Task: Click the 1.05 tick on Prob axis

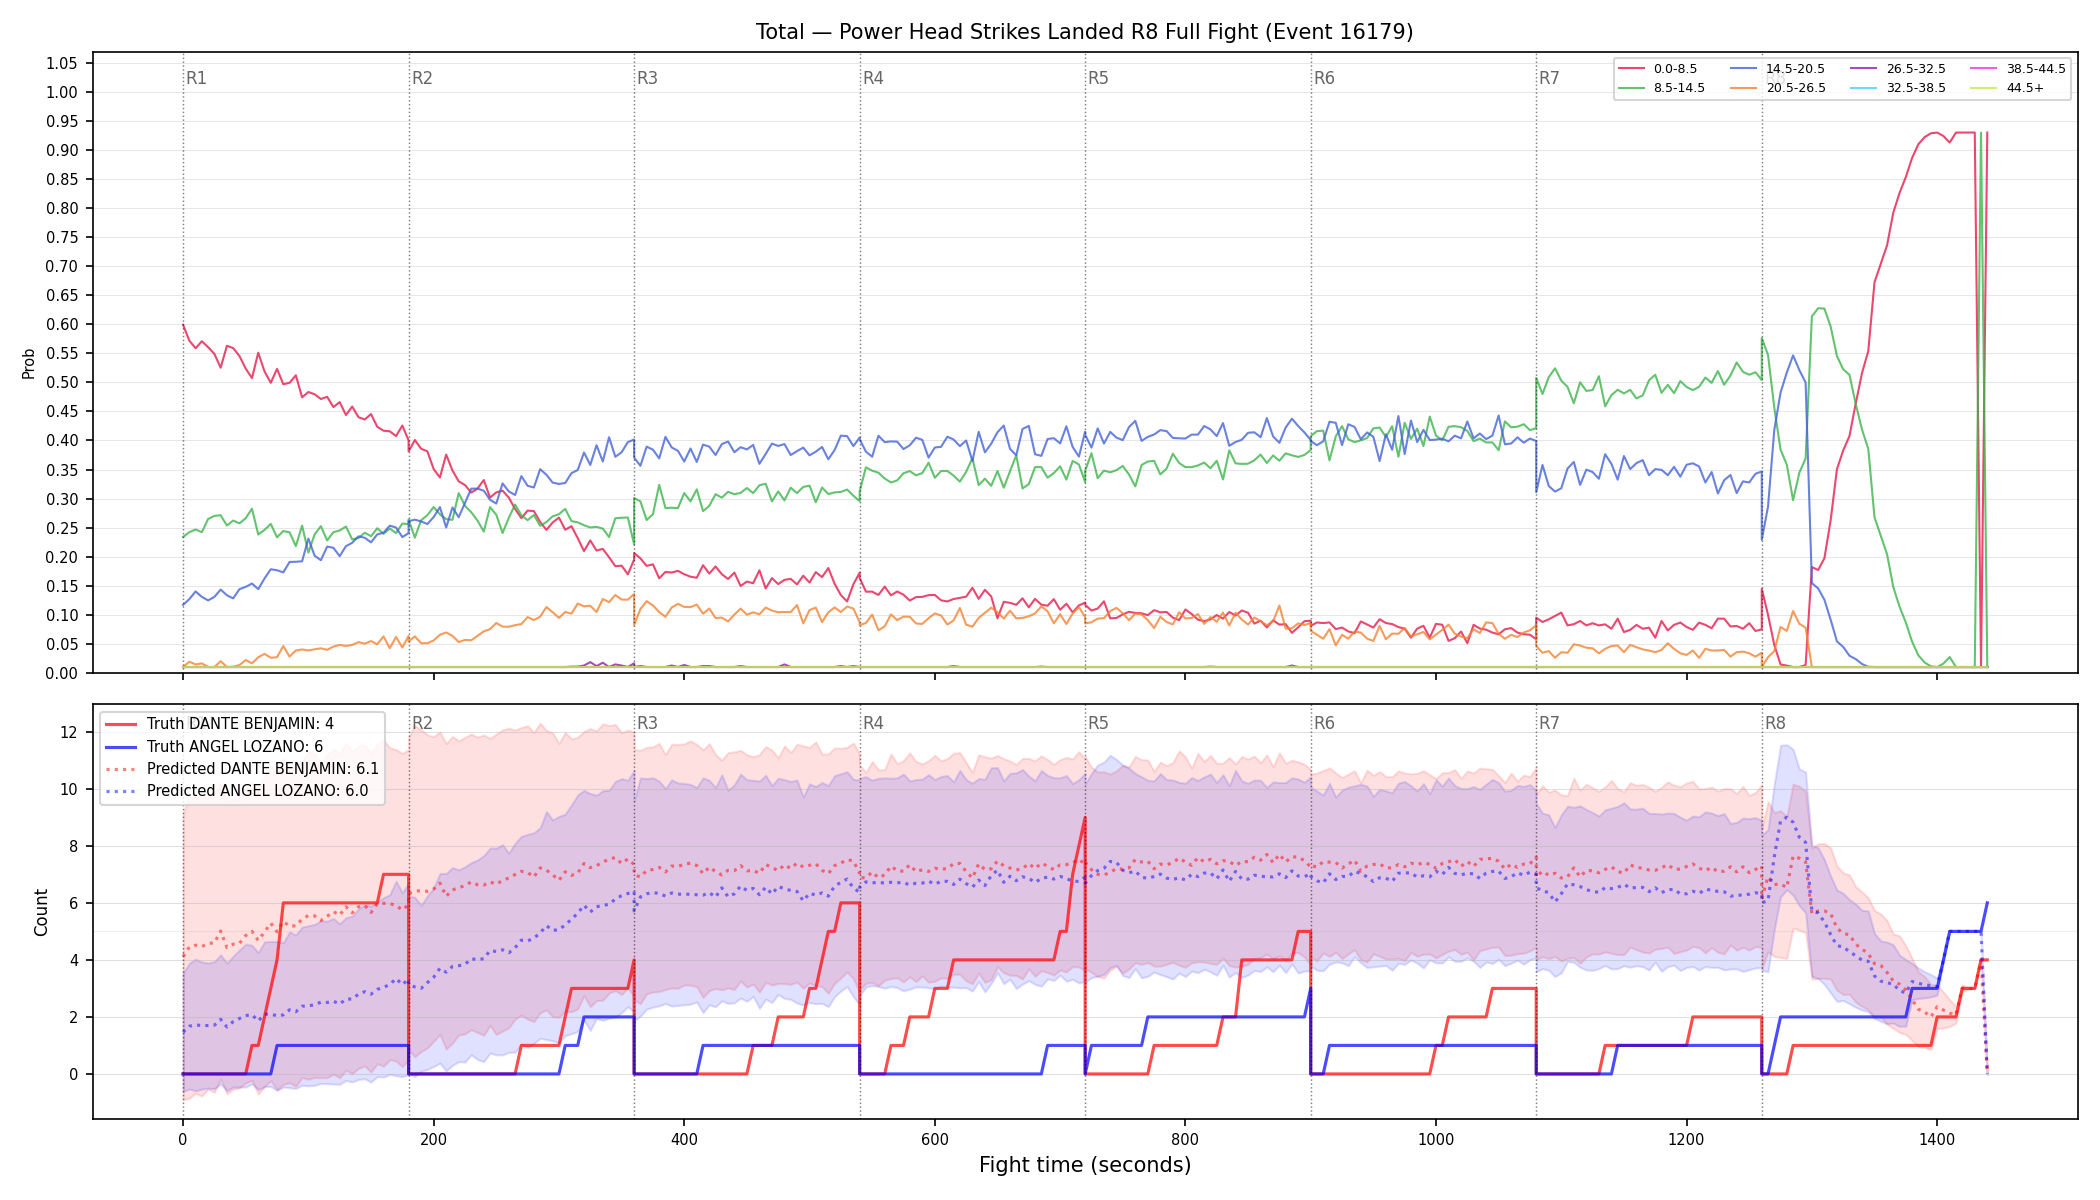Action: [61, 63]
